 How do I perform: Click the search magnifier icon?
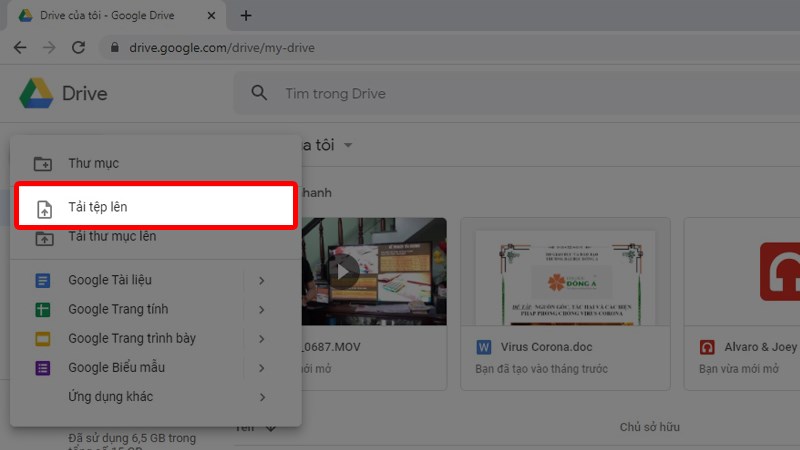[x=260, y=93]
